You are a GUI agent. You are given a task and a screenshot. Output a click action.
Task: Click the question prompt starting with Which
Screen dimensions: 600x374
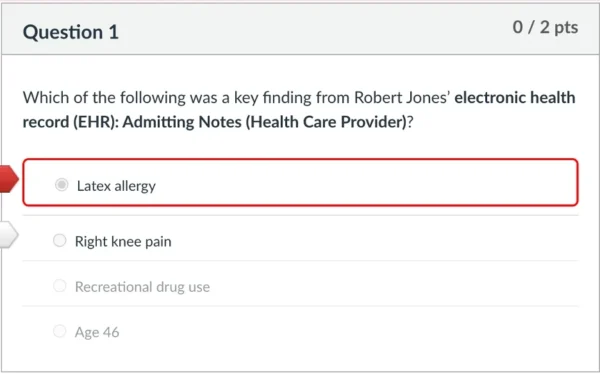coord(299,110)
